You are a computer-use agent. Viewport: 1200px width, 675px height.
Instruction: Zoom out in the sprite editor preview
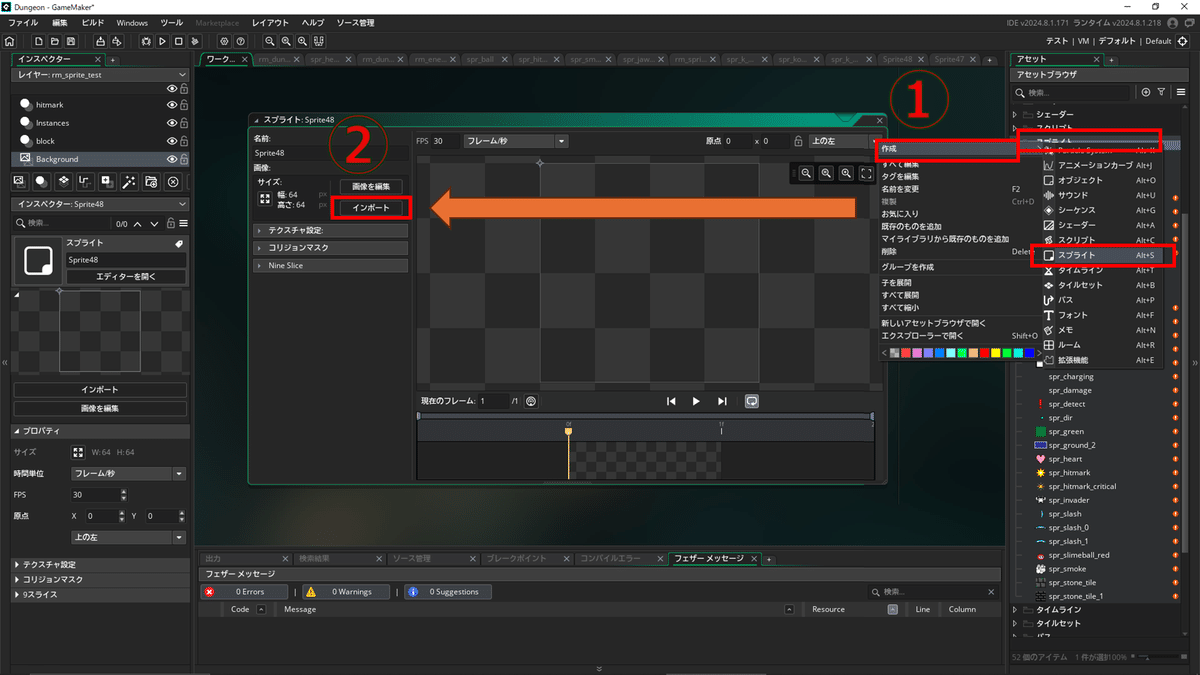pos(806,173)
